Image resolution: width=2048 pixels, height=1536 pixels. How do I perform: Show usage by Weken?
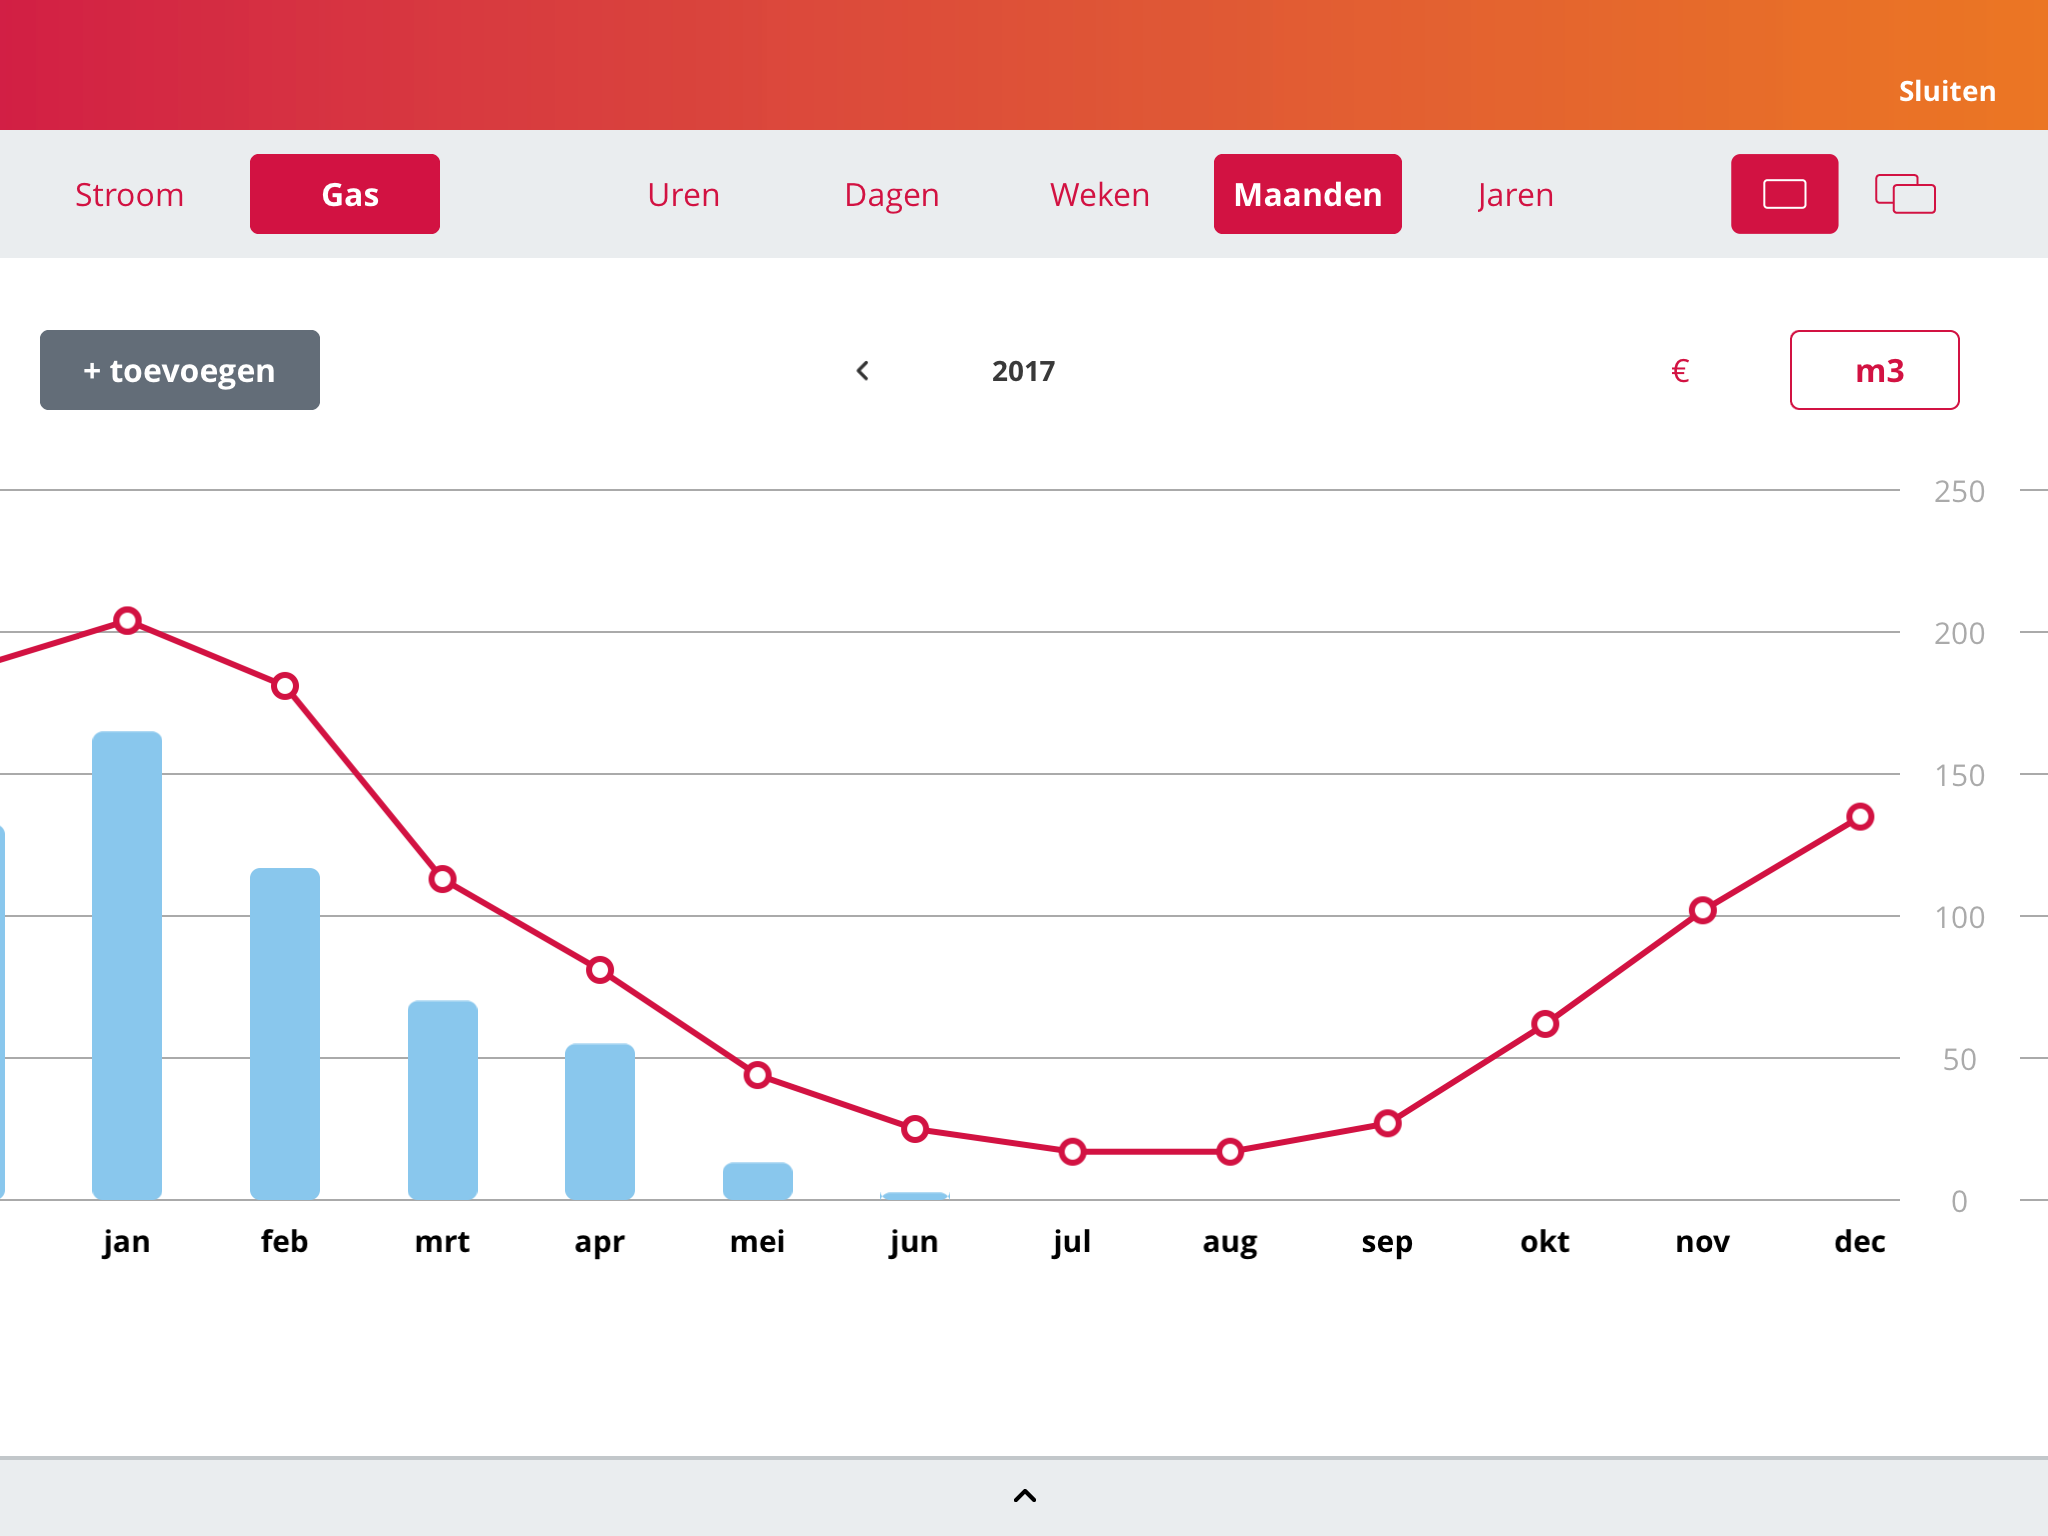[1099, 194]
